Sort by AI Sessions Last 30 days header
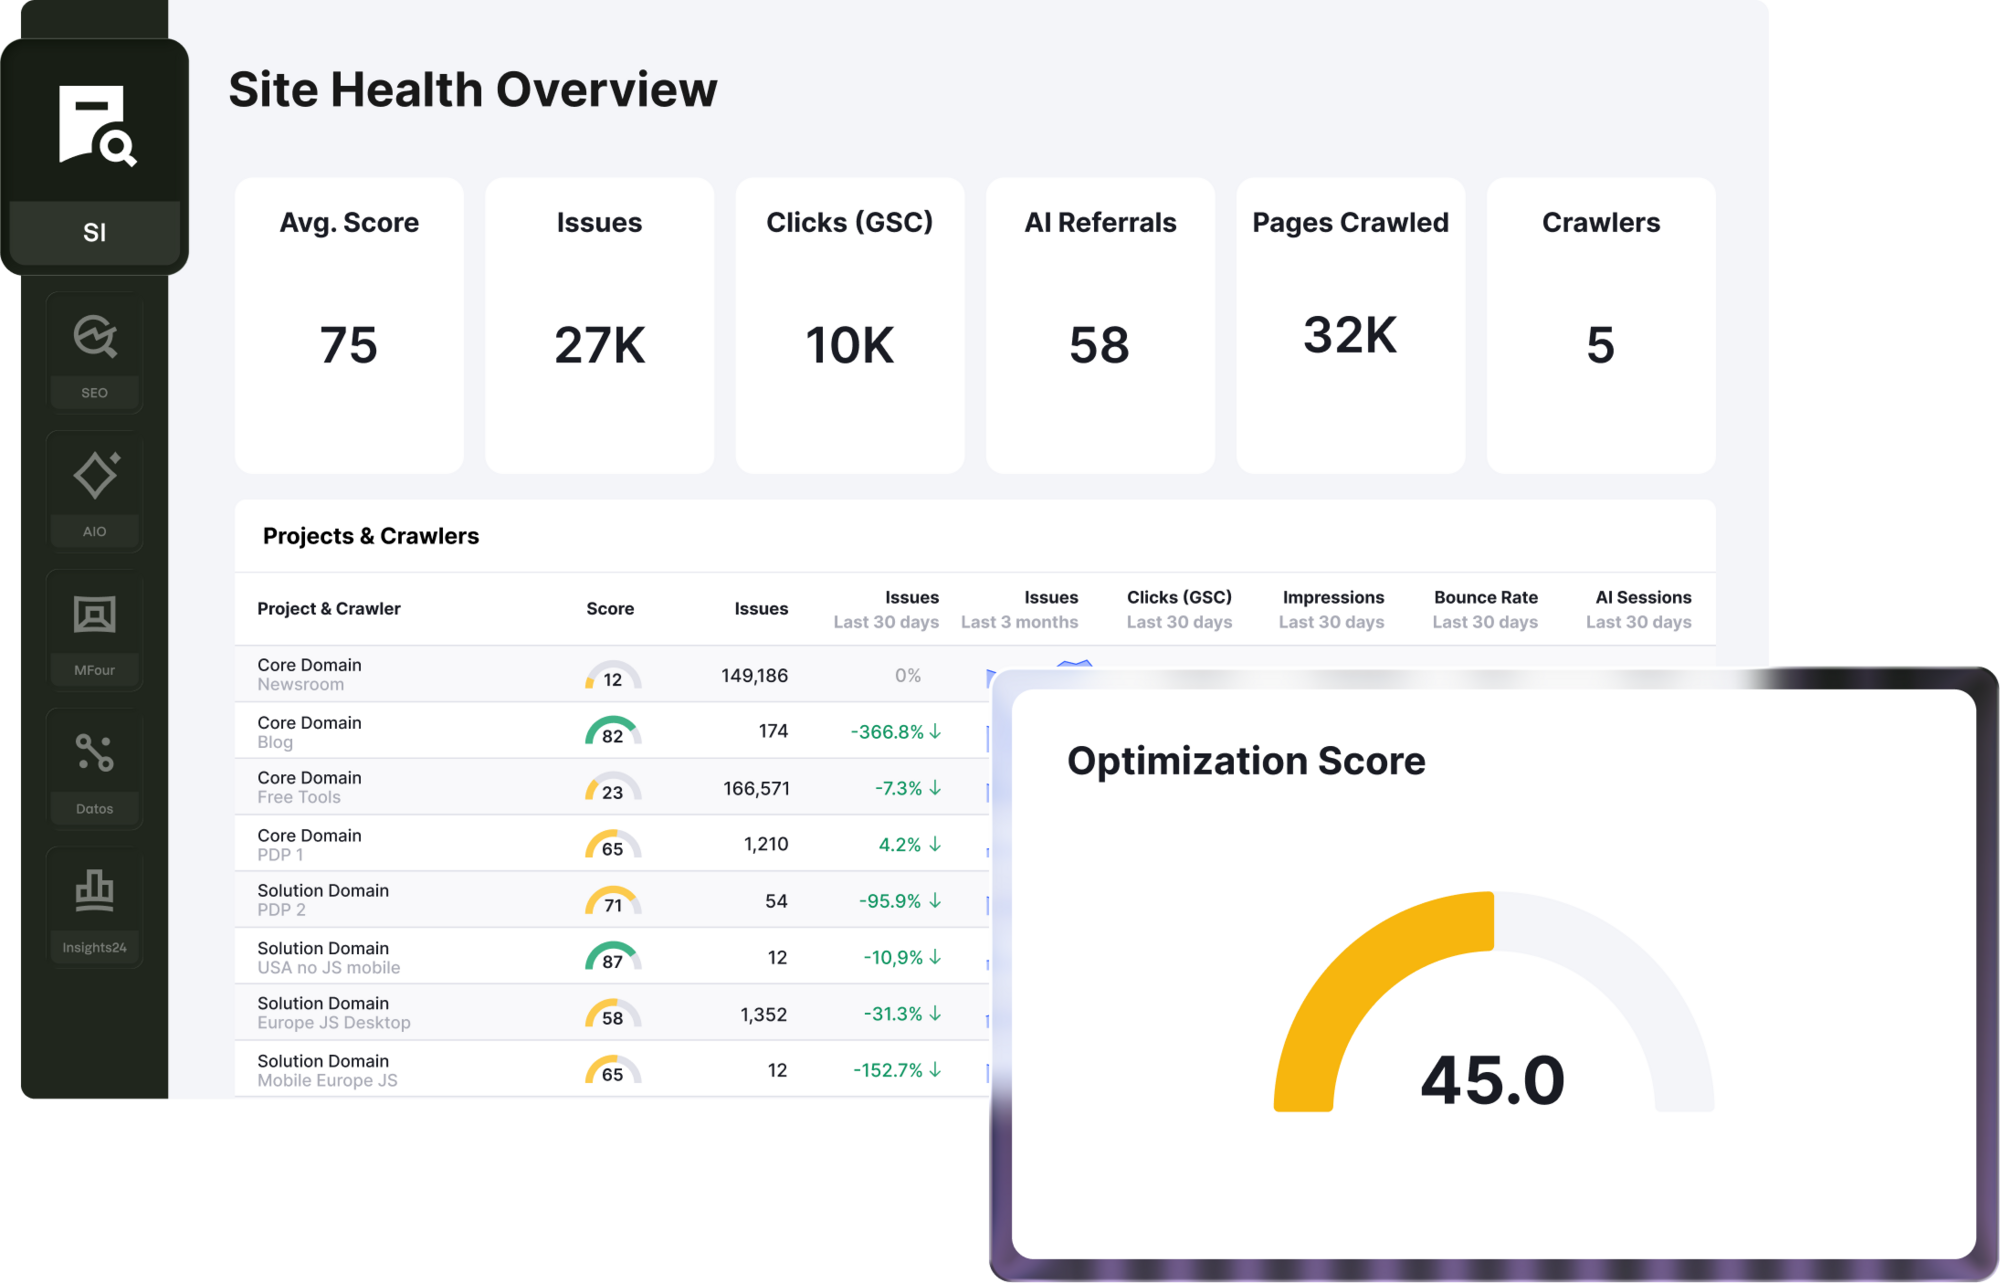This screenshot has height=1283, width=2000. [x=1639, y=609]
